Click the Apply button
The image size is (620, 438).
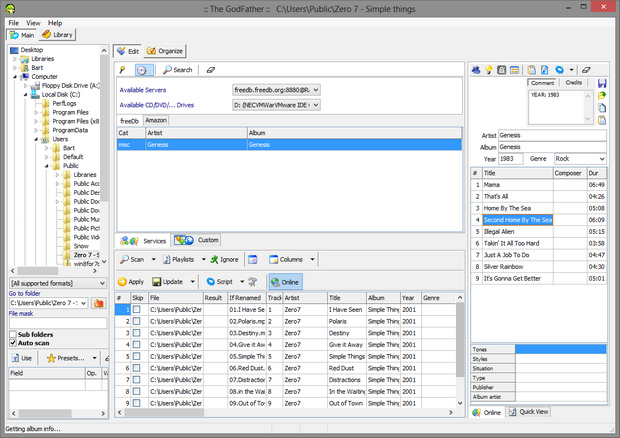(x=131, y=282)
